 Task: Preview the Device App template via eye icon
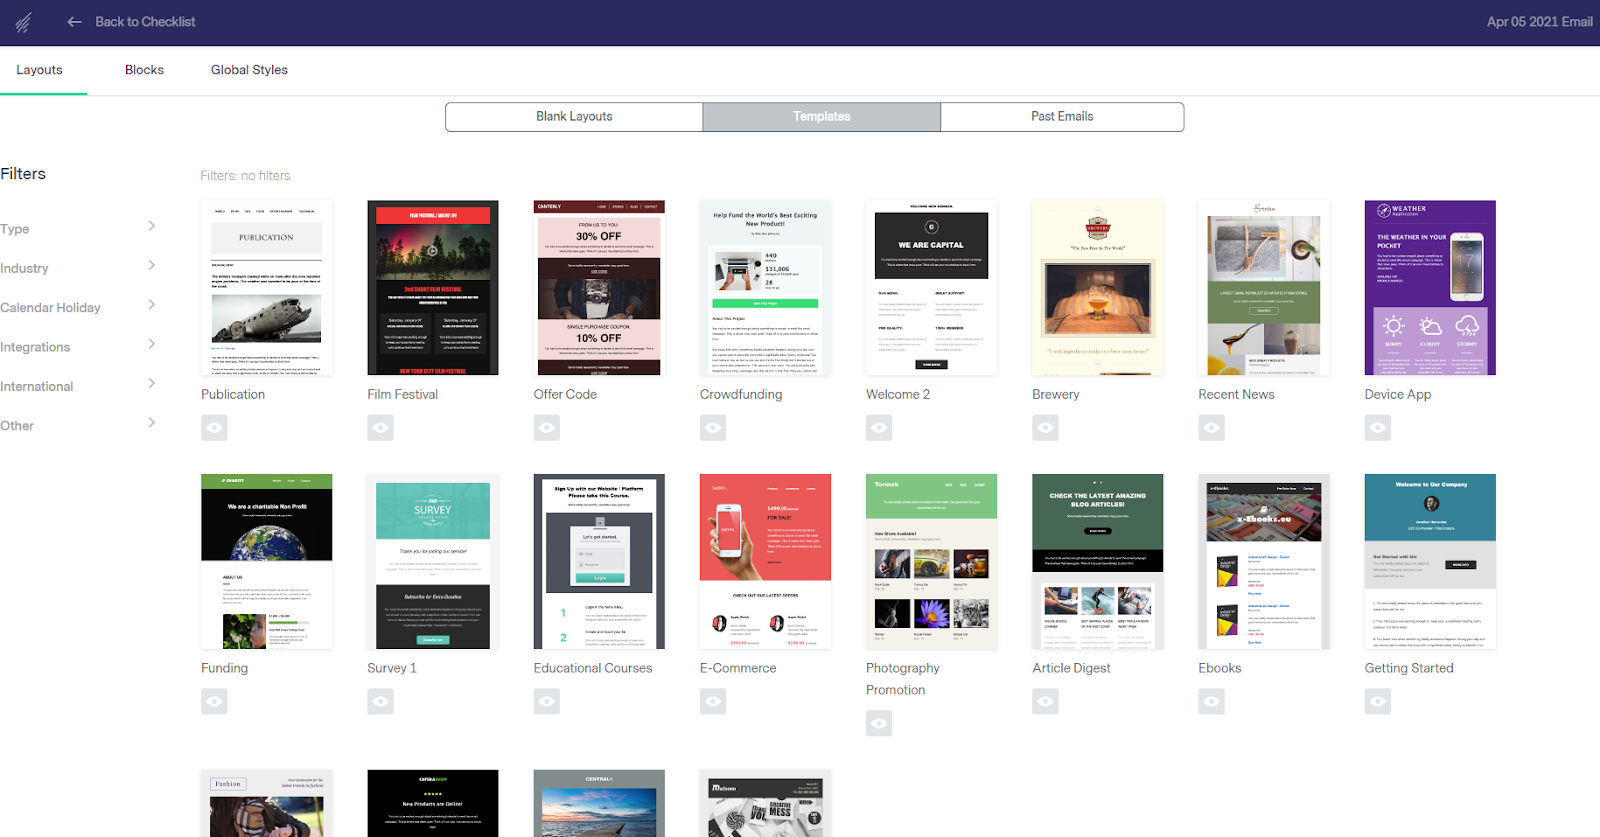[1378, 428]
